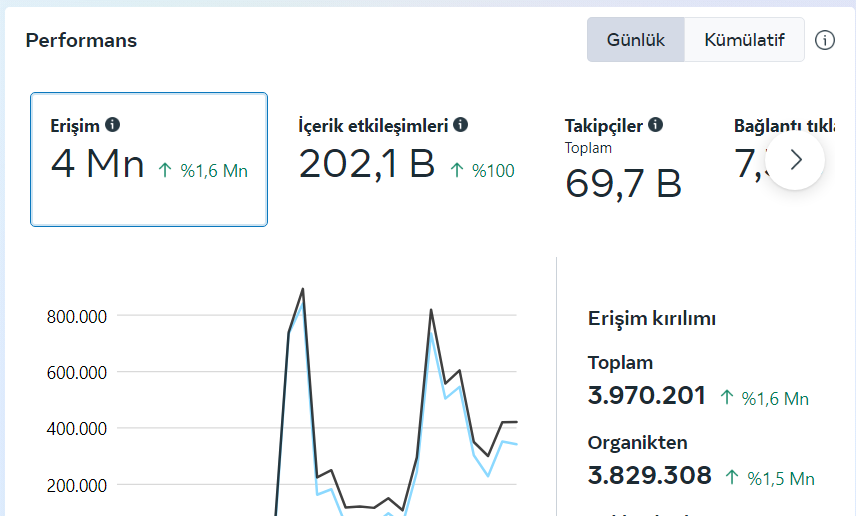Click the Organikten label
Screen dimensions: 856x516
coord(637,443)
